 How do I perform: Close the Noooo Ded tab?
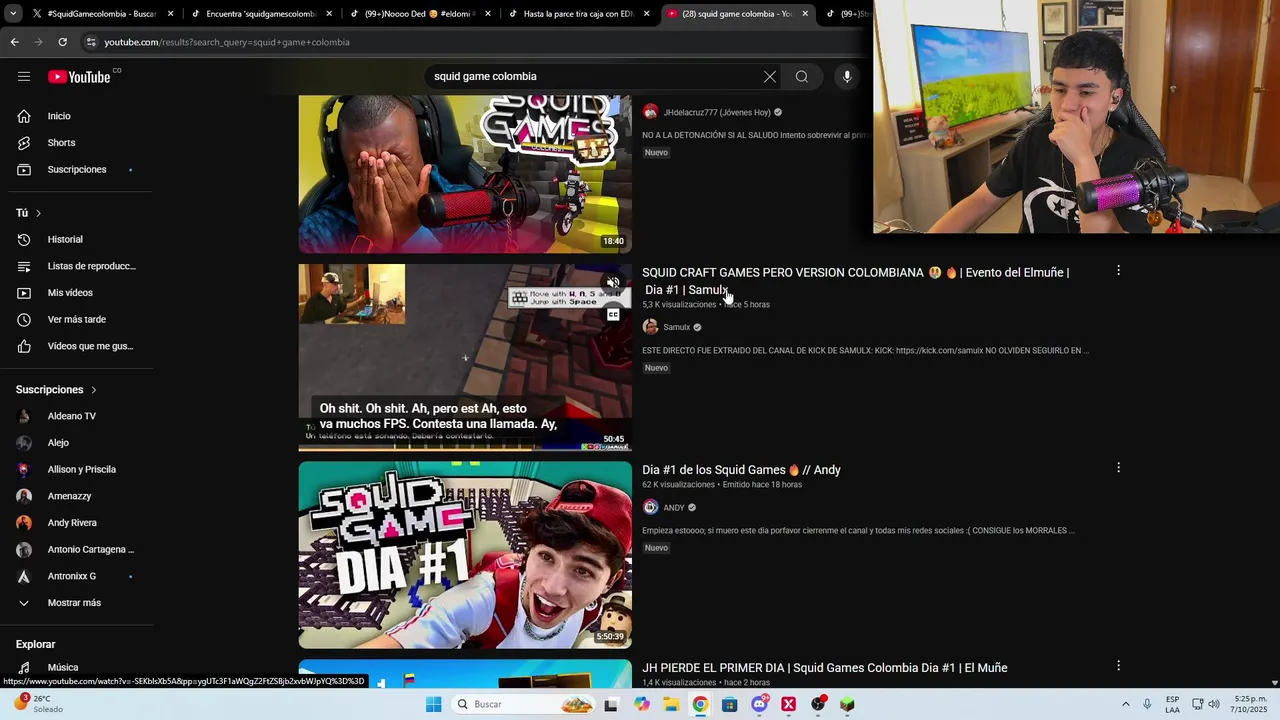tap(488, 14)
